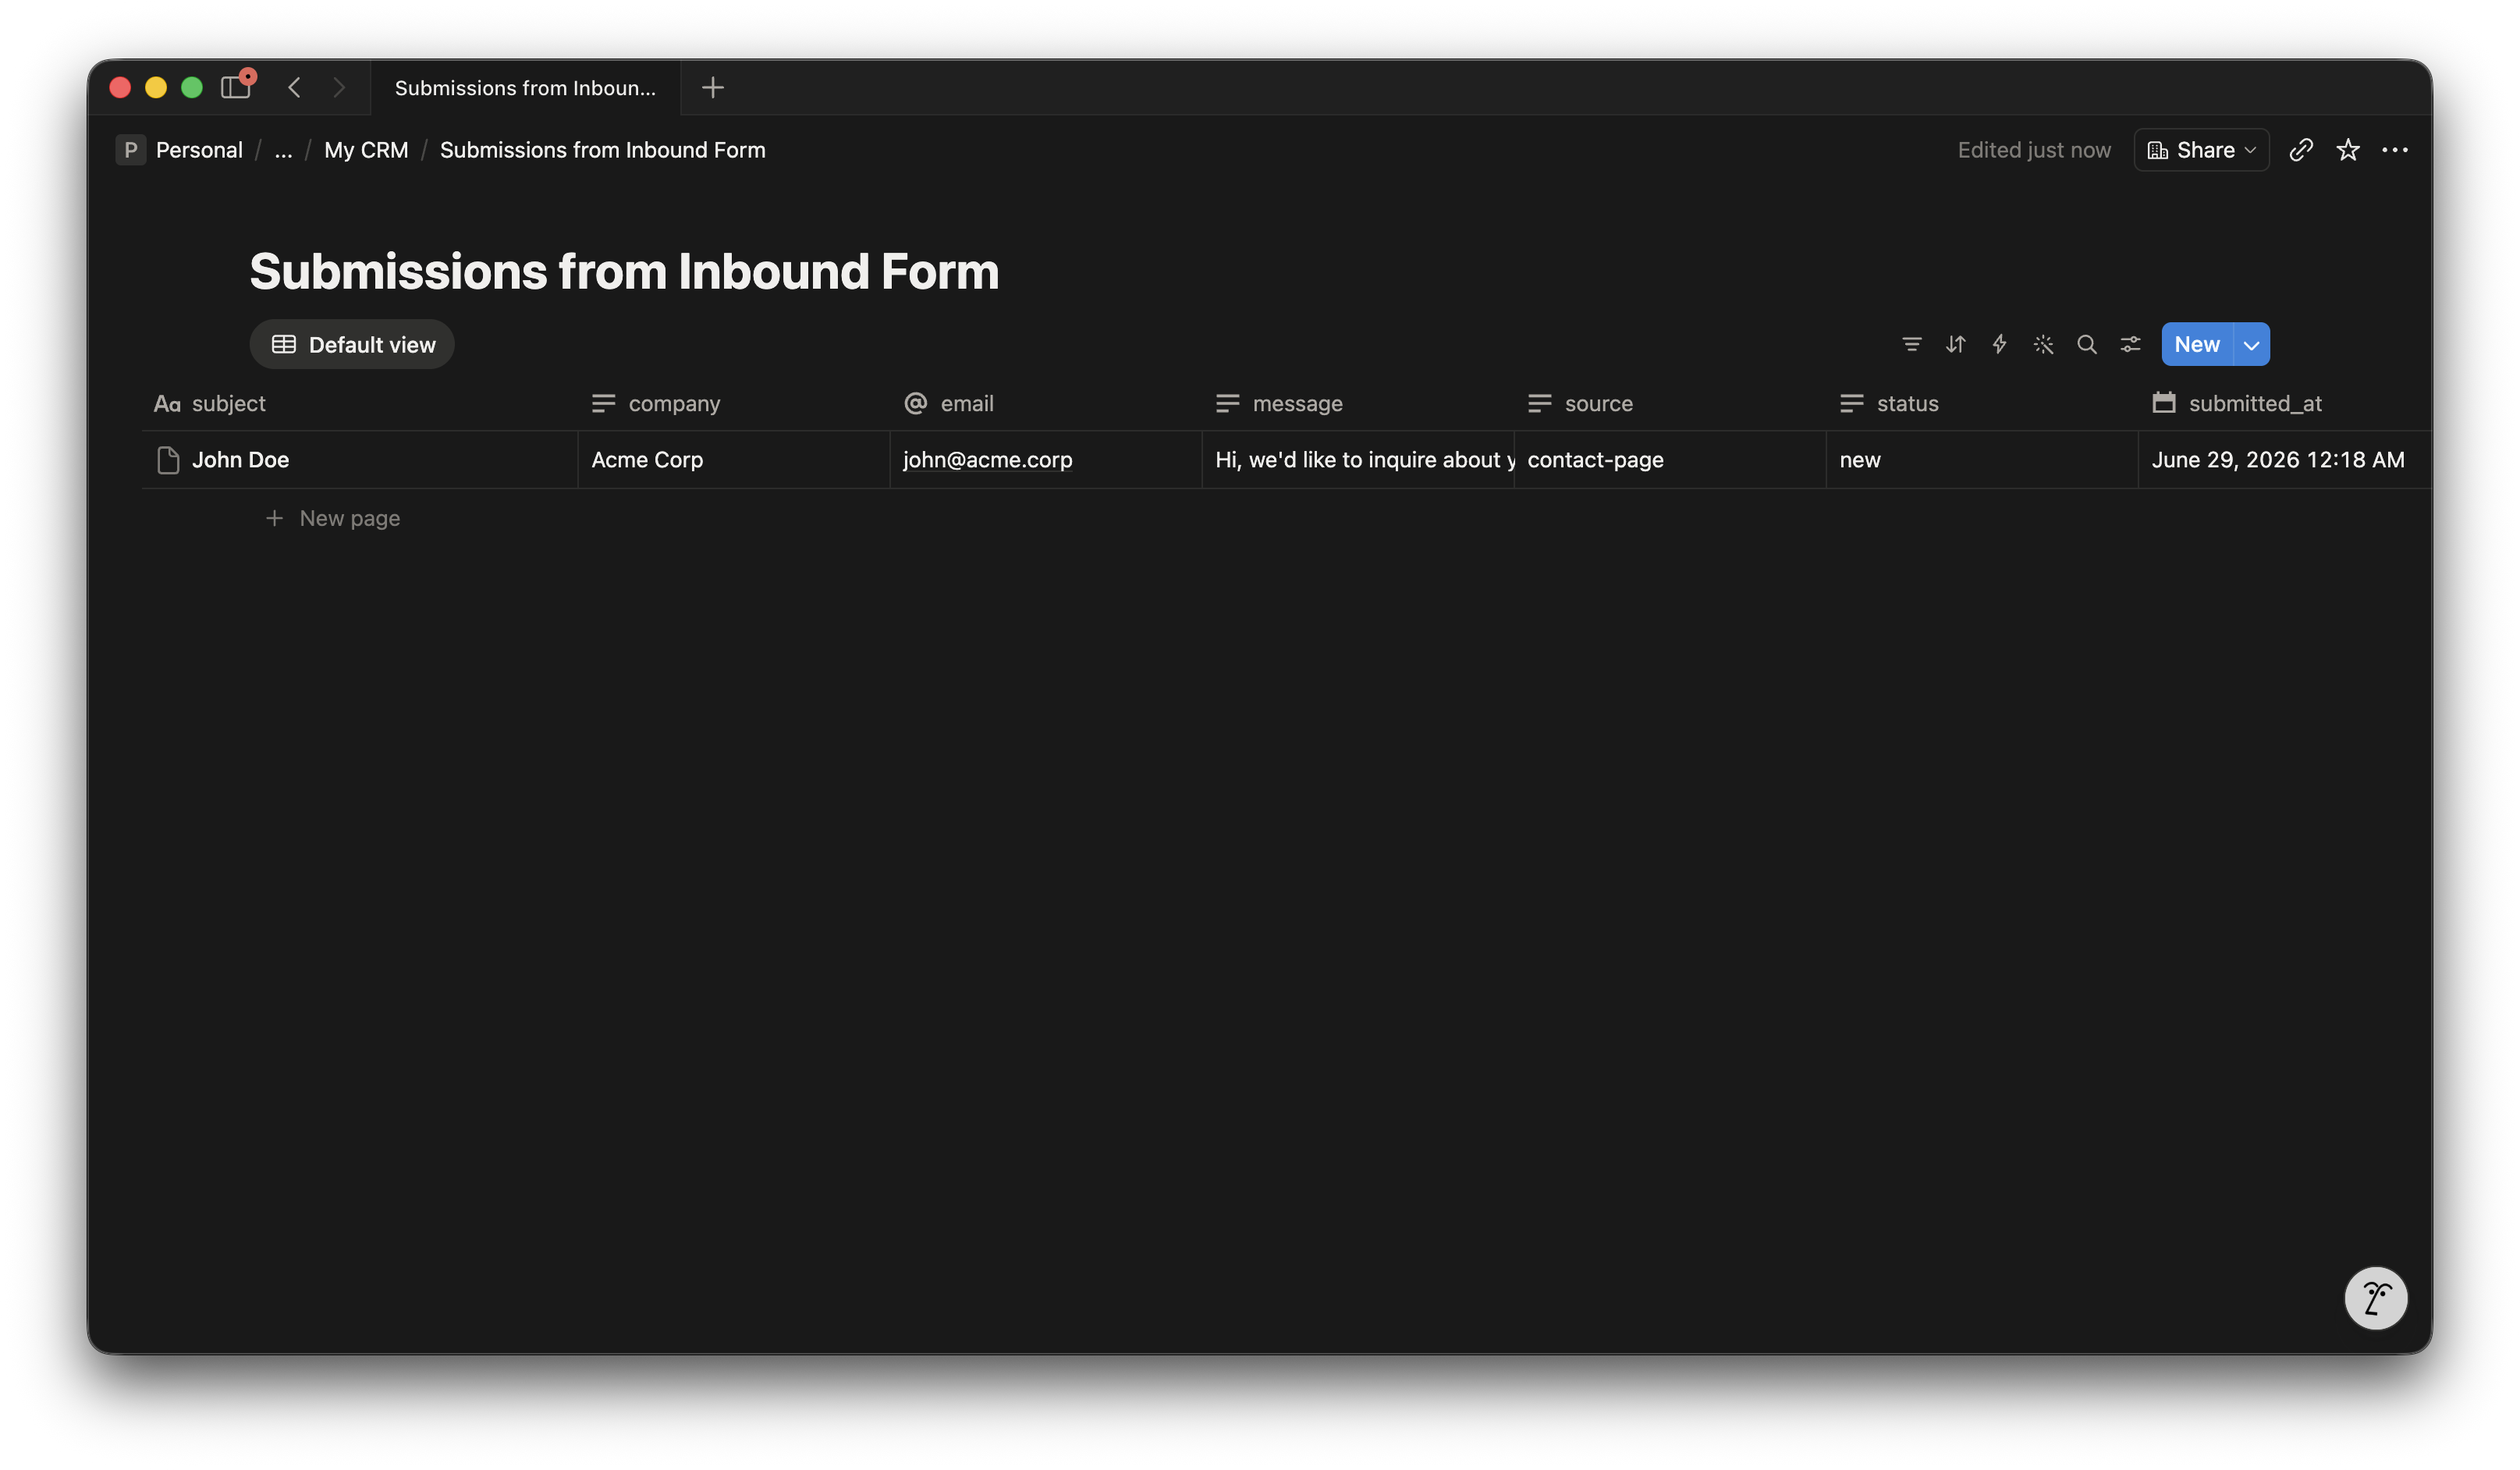Click the john@acme.corp email cell
Image resolution: width=2520 pixels, height=1470 pixels.
tap(1045, 460)
